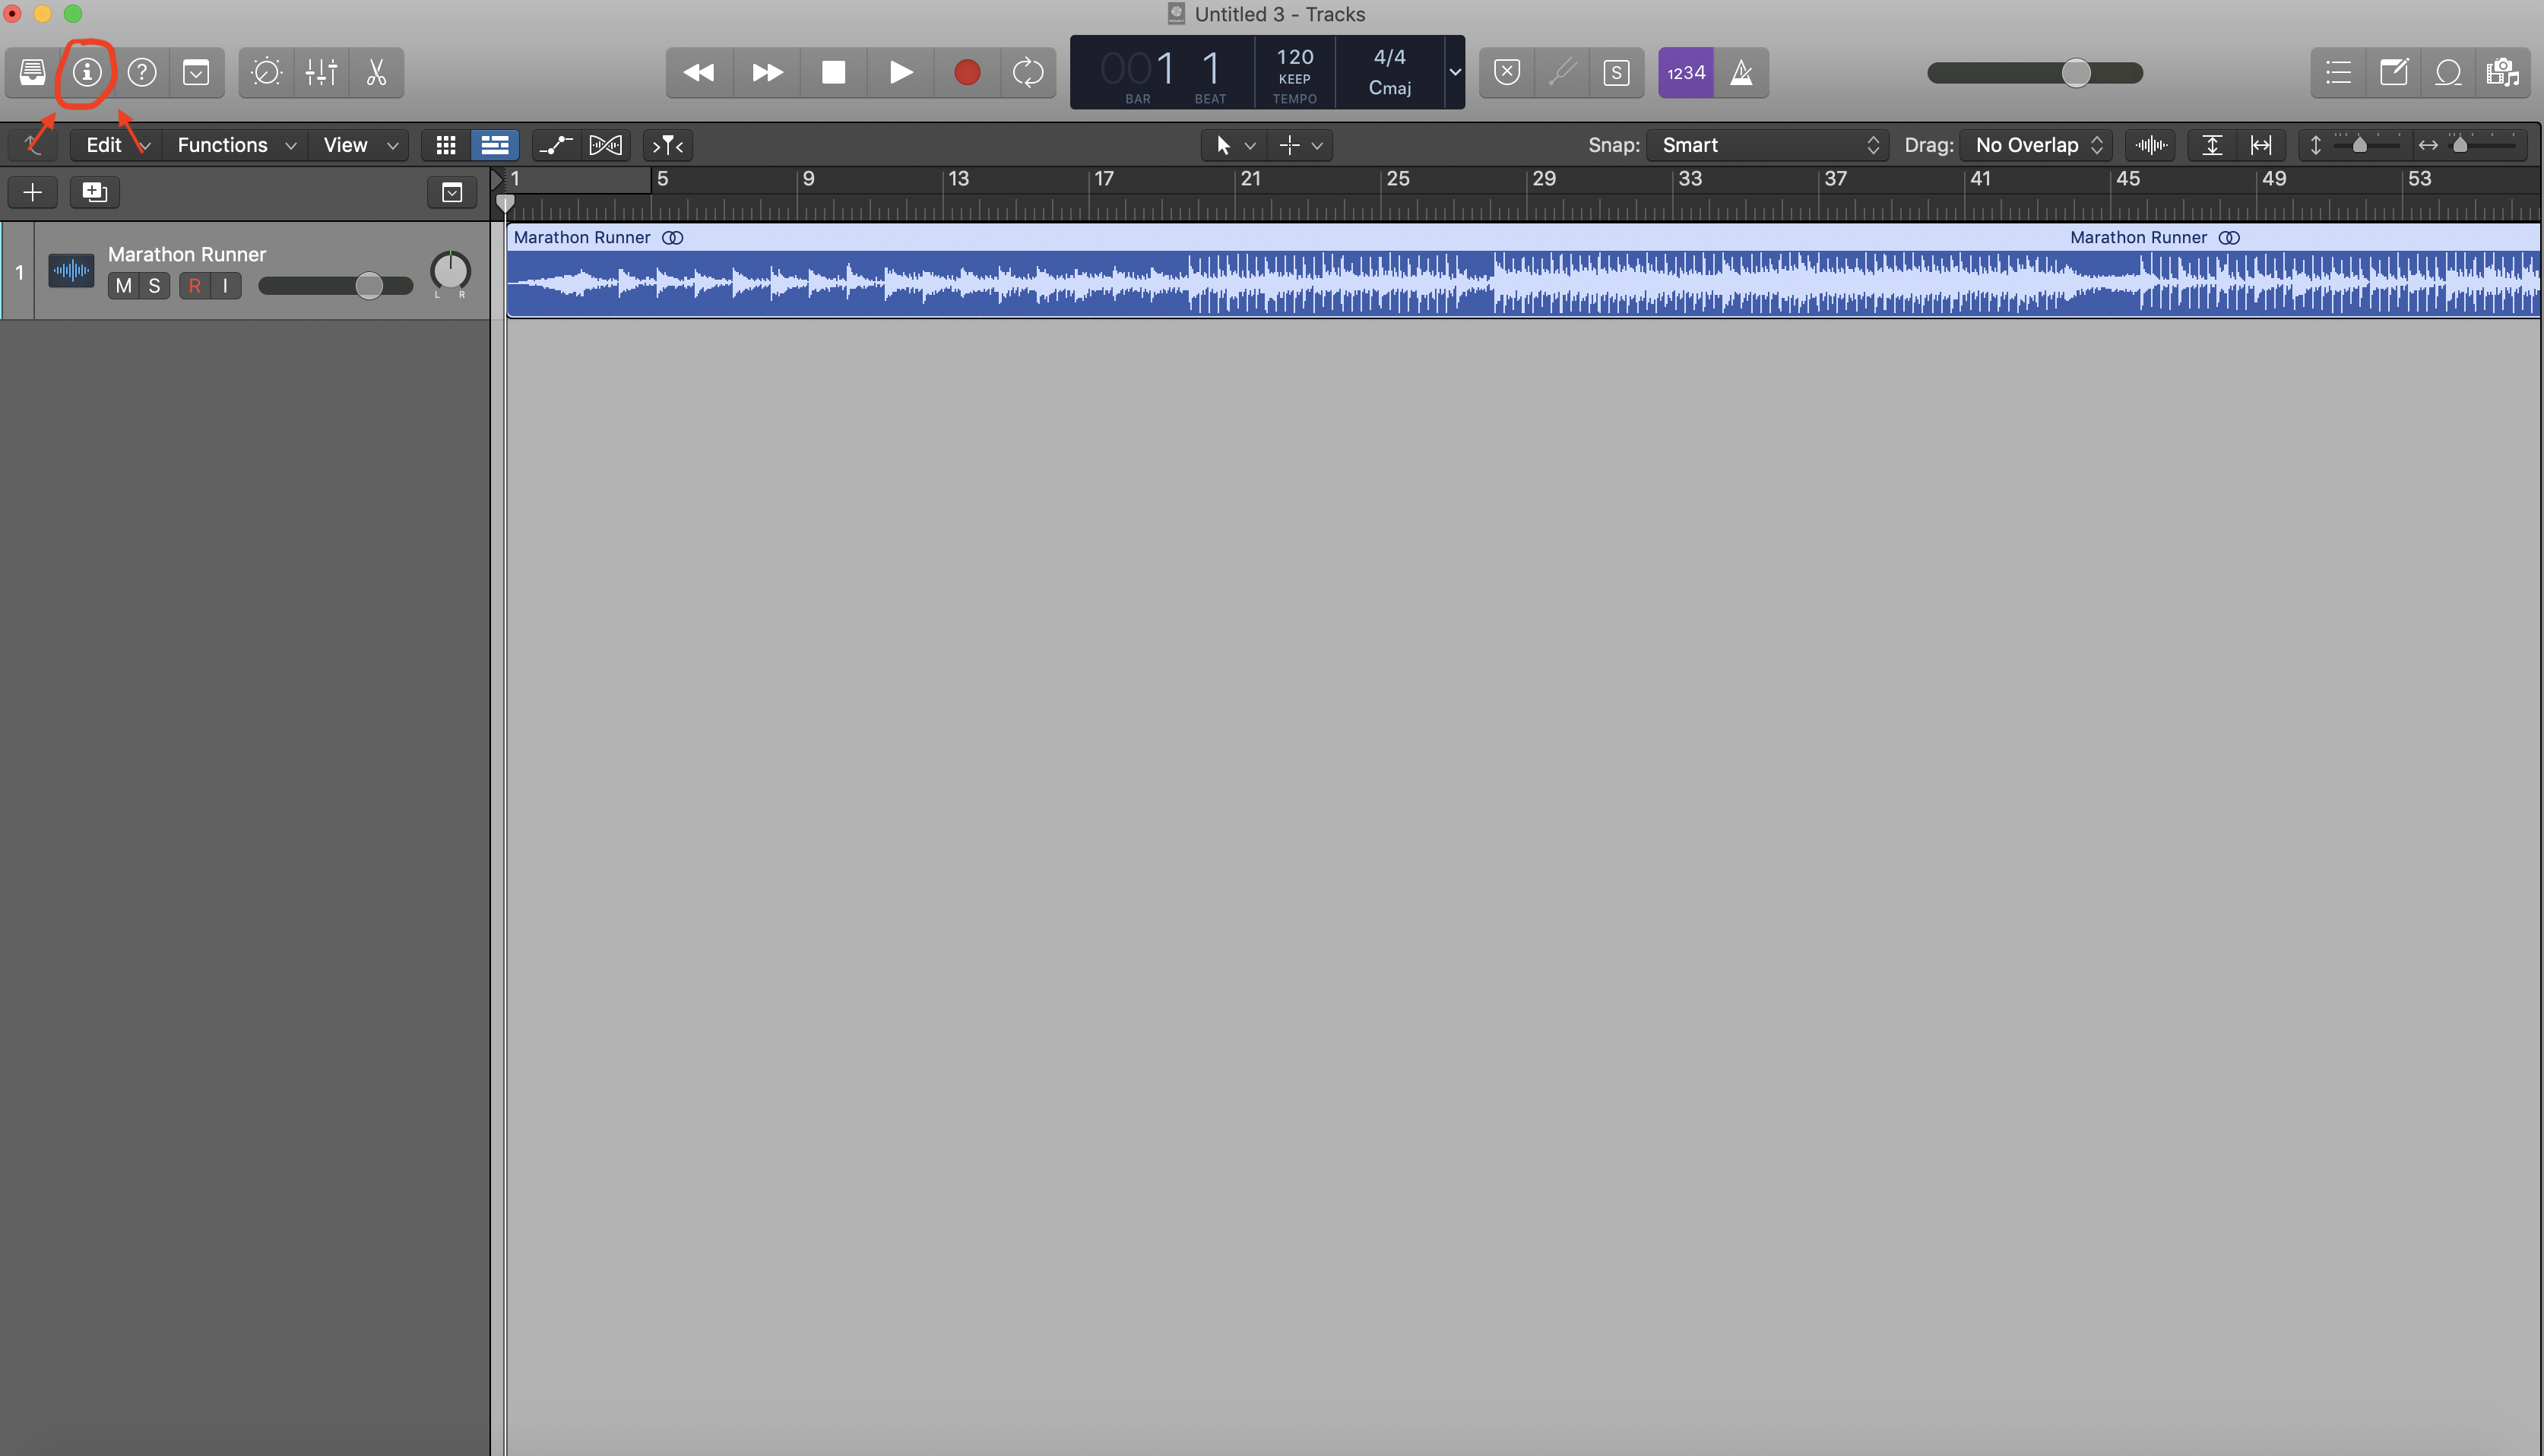Show the Note Pad icon

pyautogui.click(x=2393, y=72)
